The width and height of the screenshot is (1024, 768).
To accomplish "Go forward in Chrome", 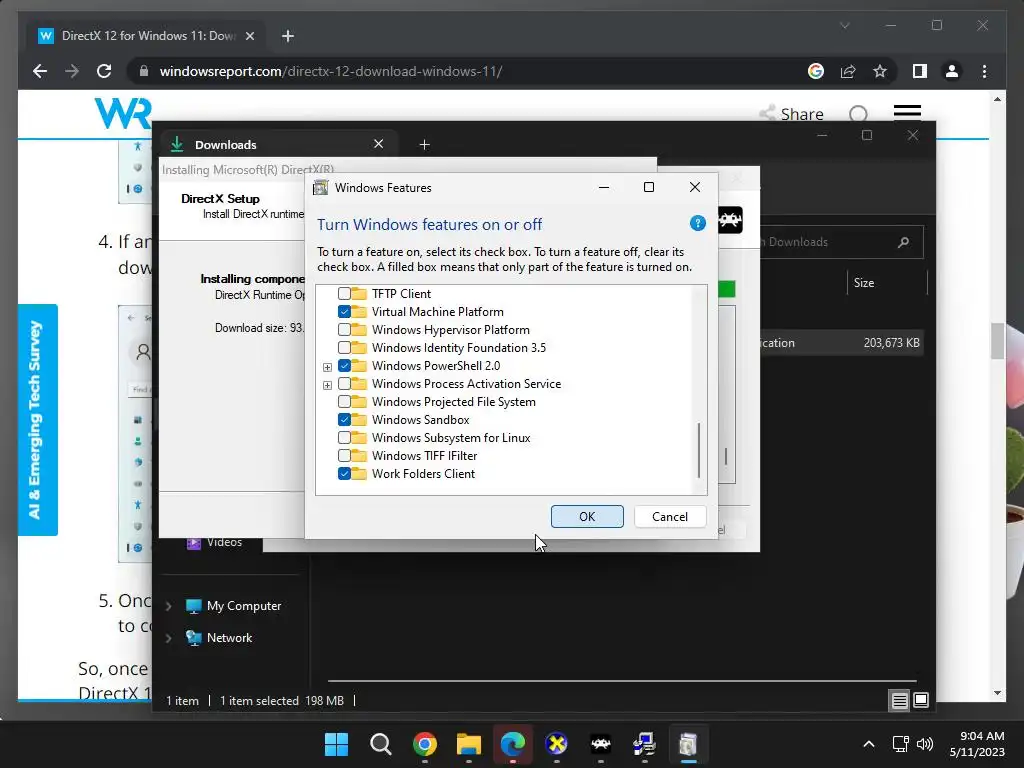I will coord(72,71).
